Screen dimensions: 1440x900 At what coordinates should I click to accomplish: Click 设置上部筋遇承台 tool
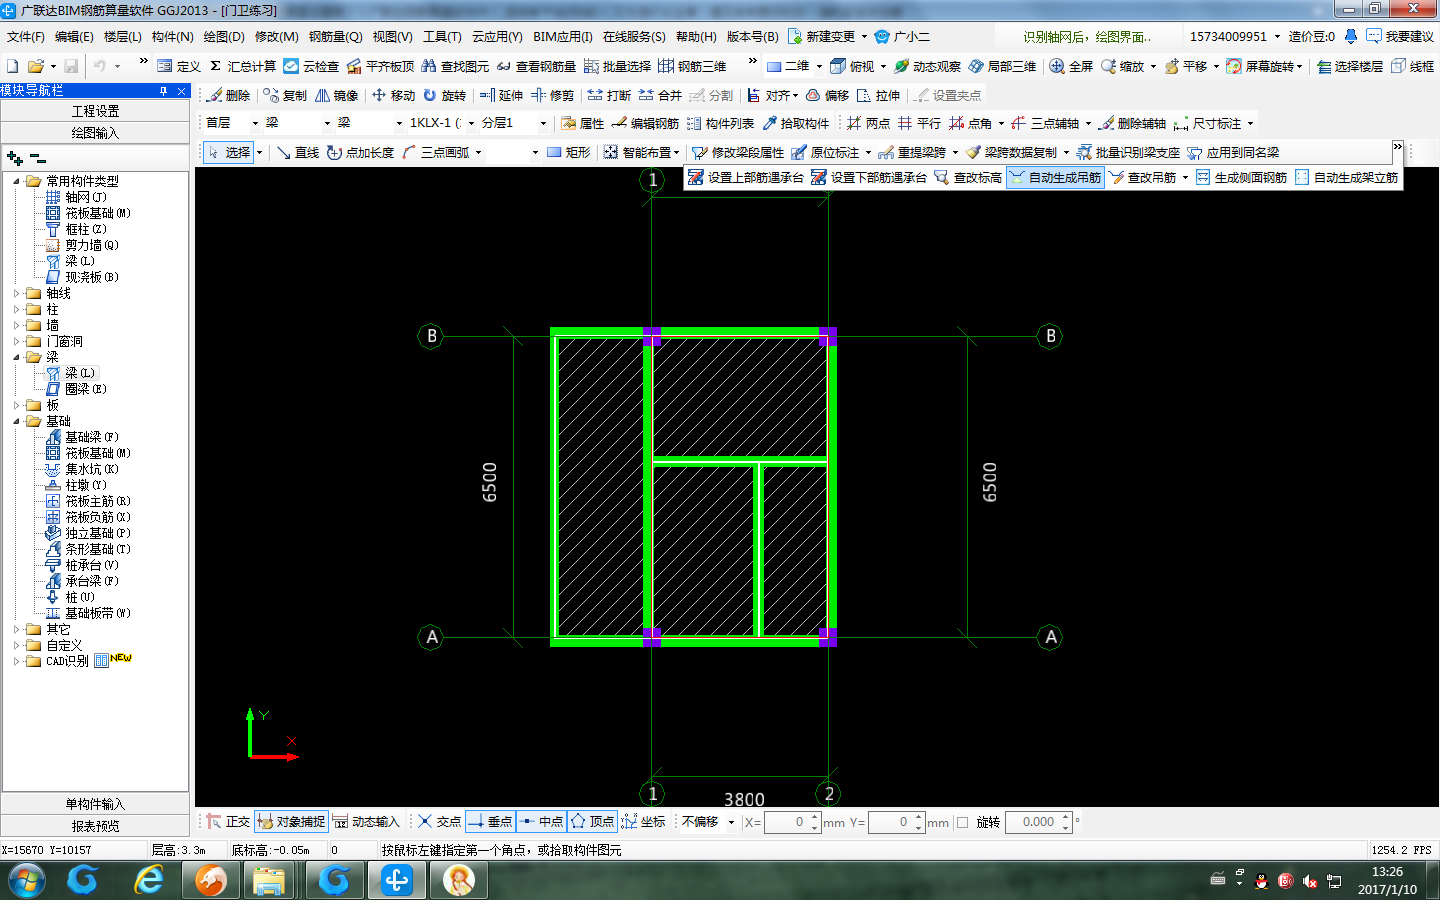click(x=746, y=177)
